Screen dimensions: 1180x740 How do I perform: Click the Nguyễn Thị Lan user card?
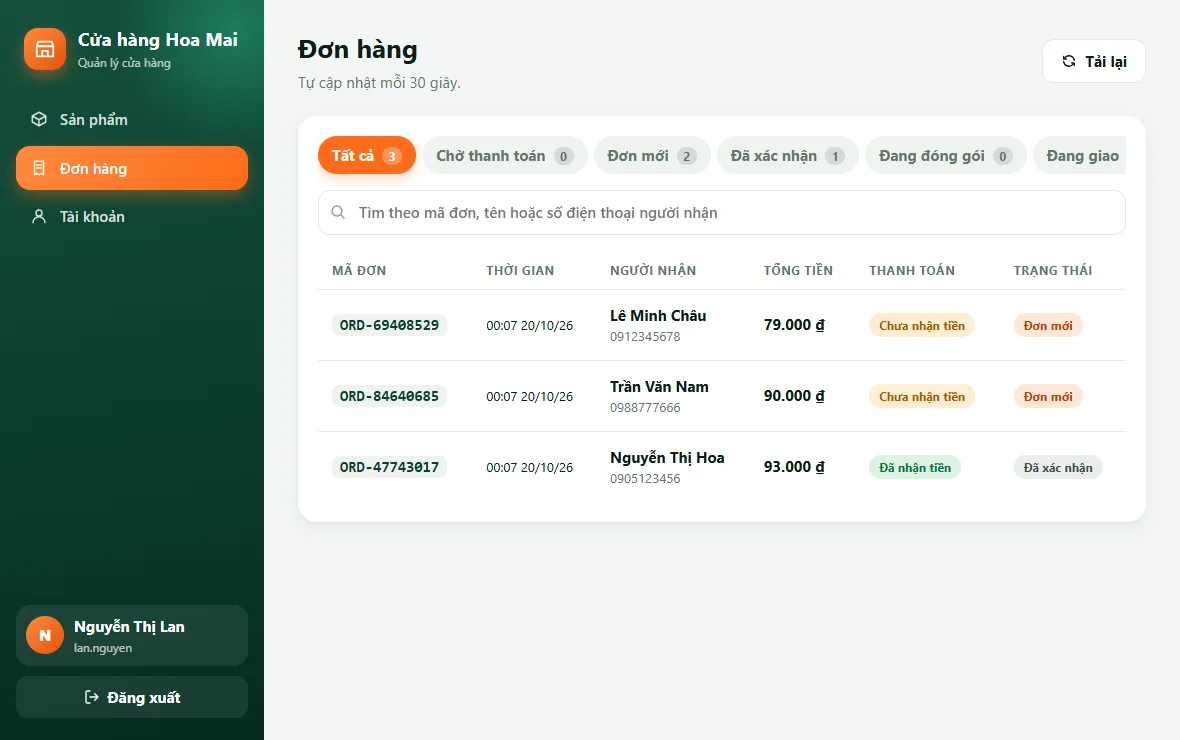[x=132, y=635]
